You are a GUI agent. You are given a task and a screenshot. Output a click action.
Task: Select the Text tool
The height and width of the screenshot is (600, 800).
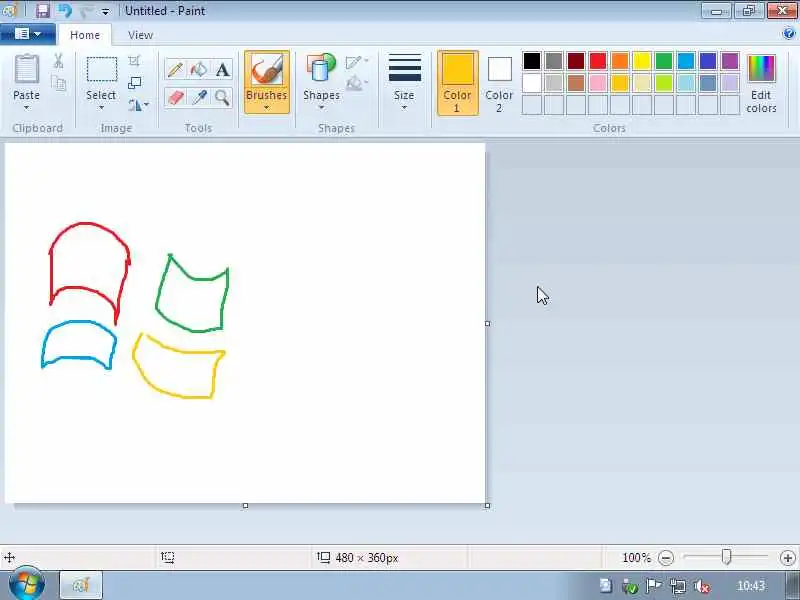pos(222,69)
